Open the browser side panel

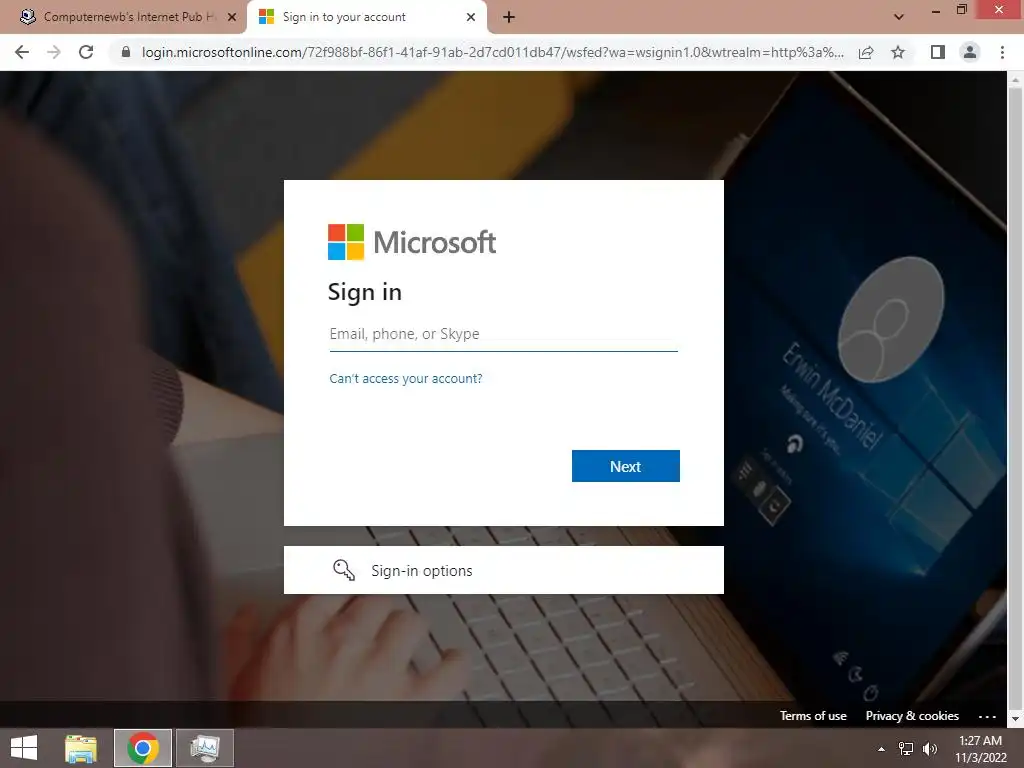[938, 52]
